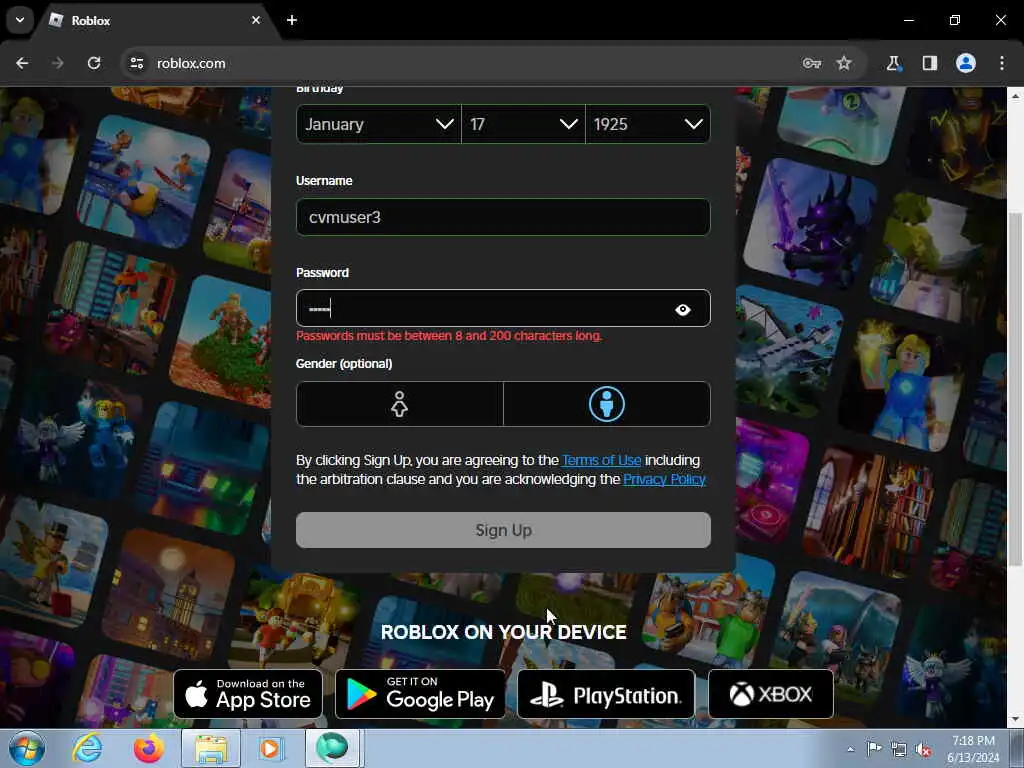Viewport: 1024px width, 768px height.
Task: Open the muted volume tray icon
Action: coord(923,750)
